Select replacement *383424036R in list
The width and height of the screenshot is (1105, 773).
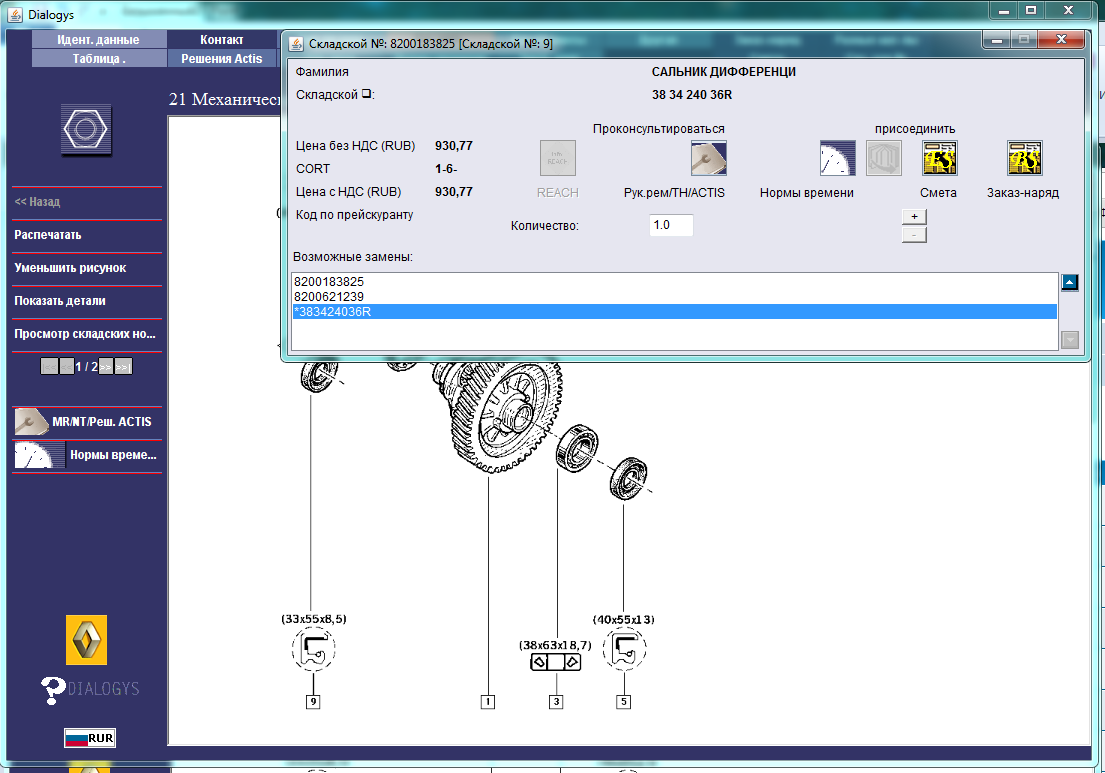674,311
